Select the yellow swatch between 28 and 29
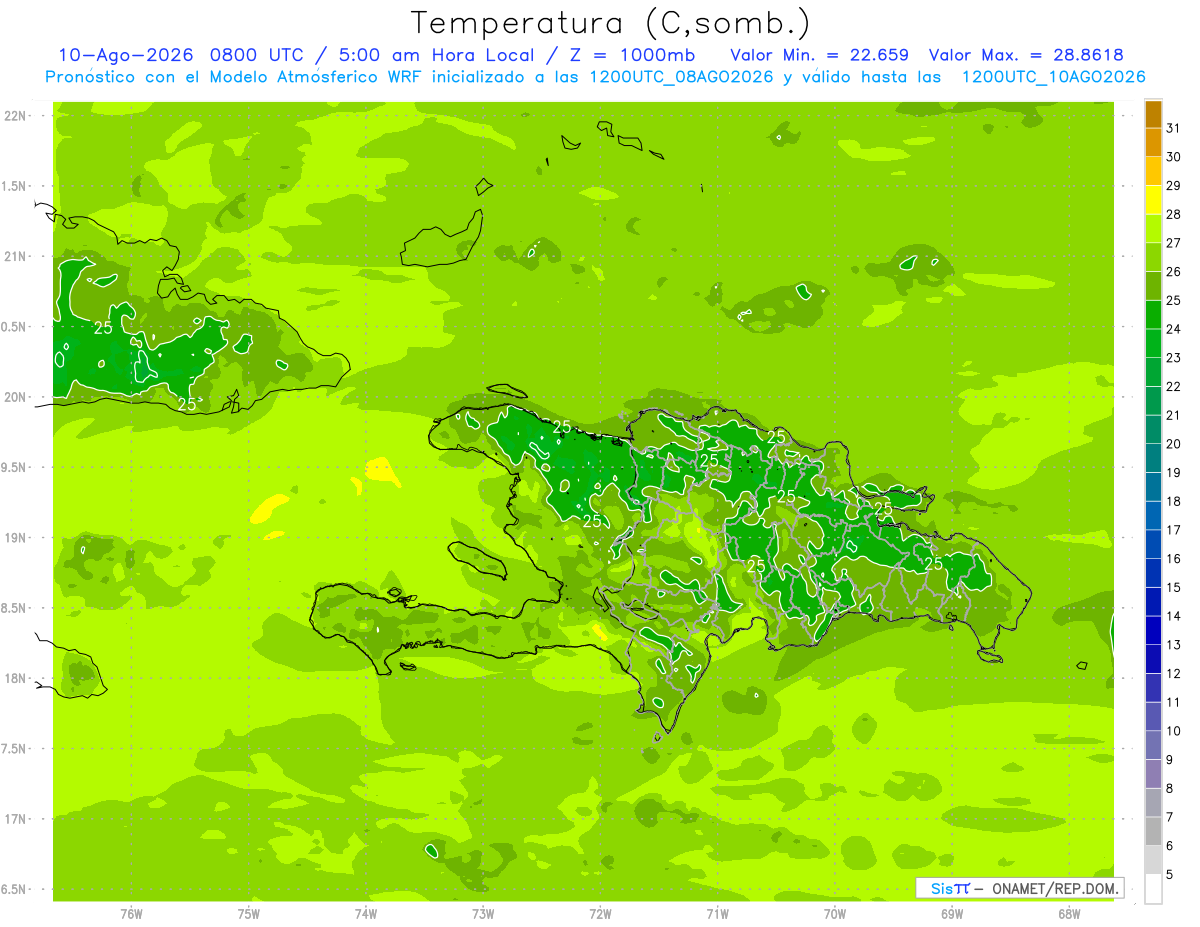The height and width of the screenshot is (927, 1200). point(1153,200)
